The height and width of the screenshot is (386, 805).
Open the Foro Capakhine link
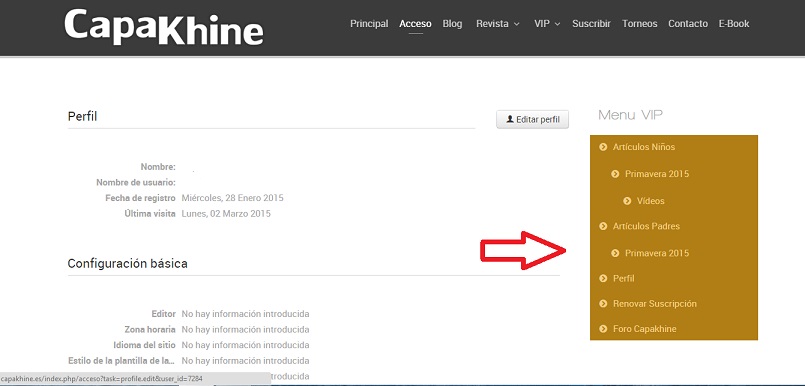pyautogui.click(x=644, y=329)
